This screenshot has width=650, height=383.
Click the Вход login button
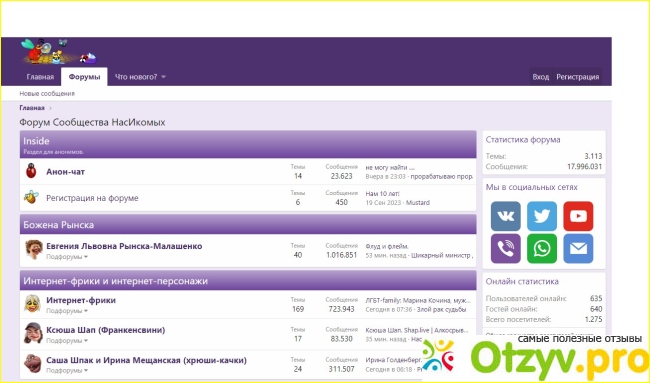coord(541,77)
